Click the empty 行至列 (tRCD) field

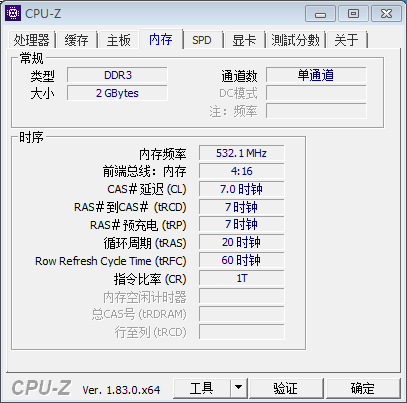coord(242,332)
